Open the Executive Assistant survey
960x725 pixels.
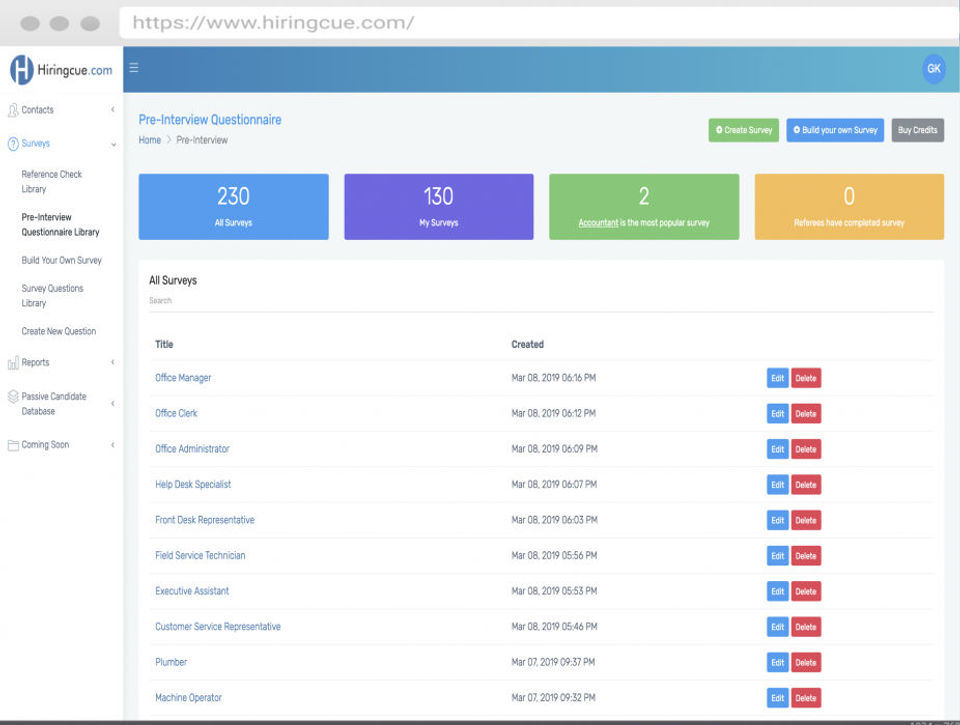[192, 591]
